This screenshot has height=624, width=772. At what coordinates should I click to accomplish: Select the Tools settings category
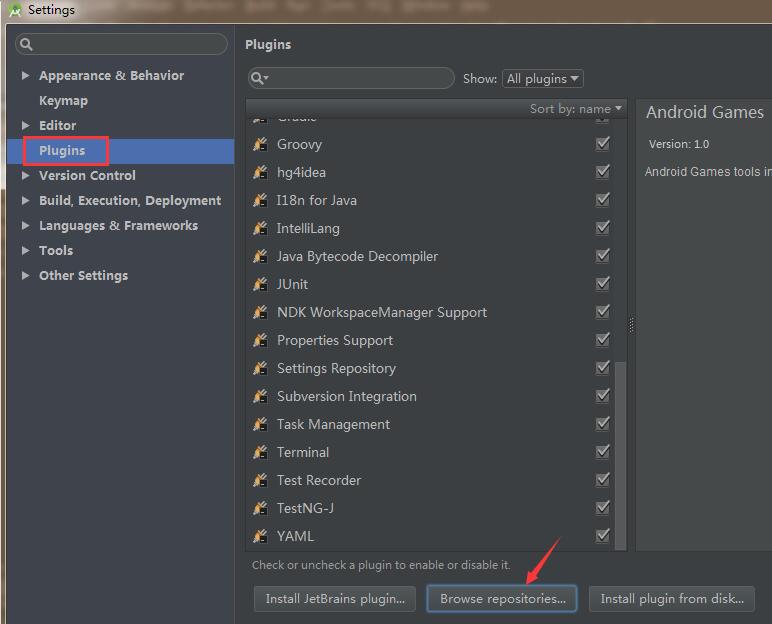pyautogui.click(x=56, y=251)
